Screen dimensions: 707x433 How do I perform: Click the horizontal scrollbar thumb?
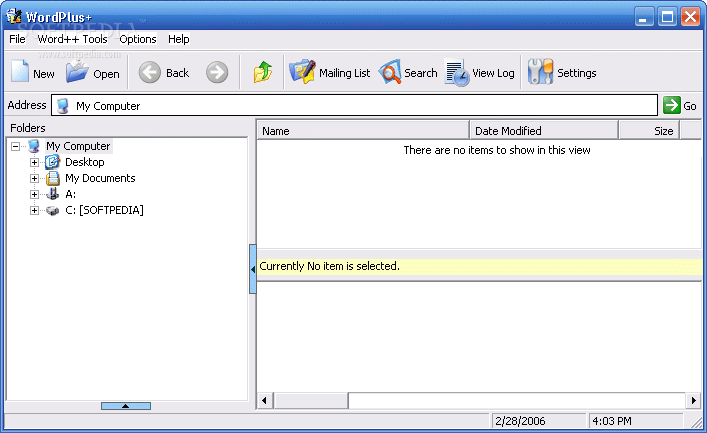310,400
